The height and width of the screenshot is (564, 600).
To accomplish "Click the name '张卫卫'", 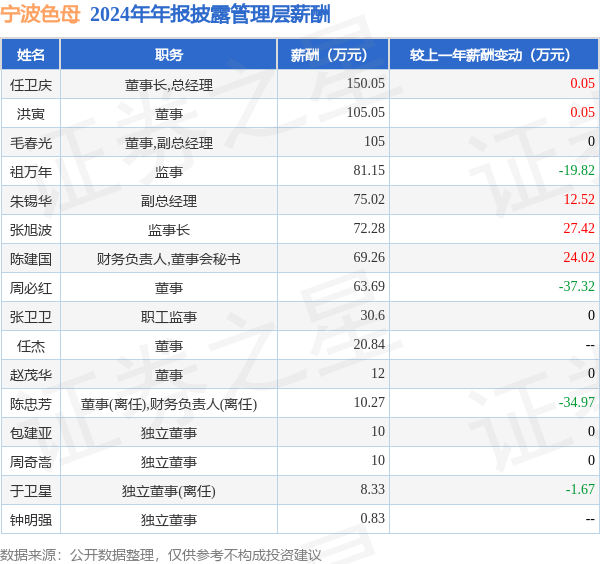I will coord(31,317).
